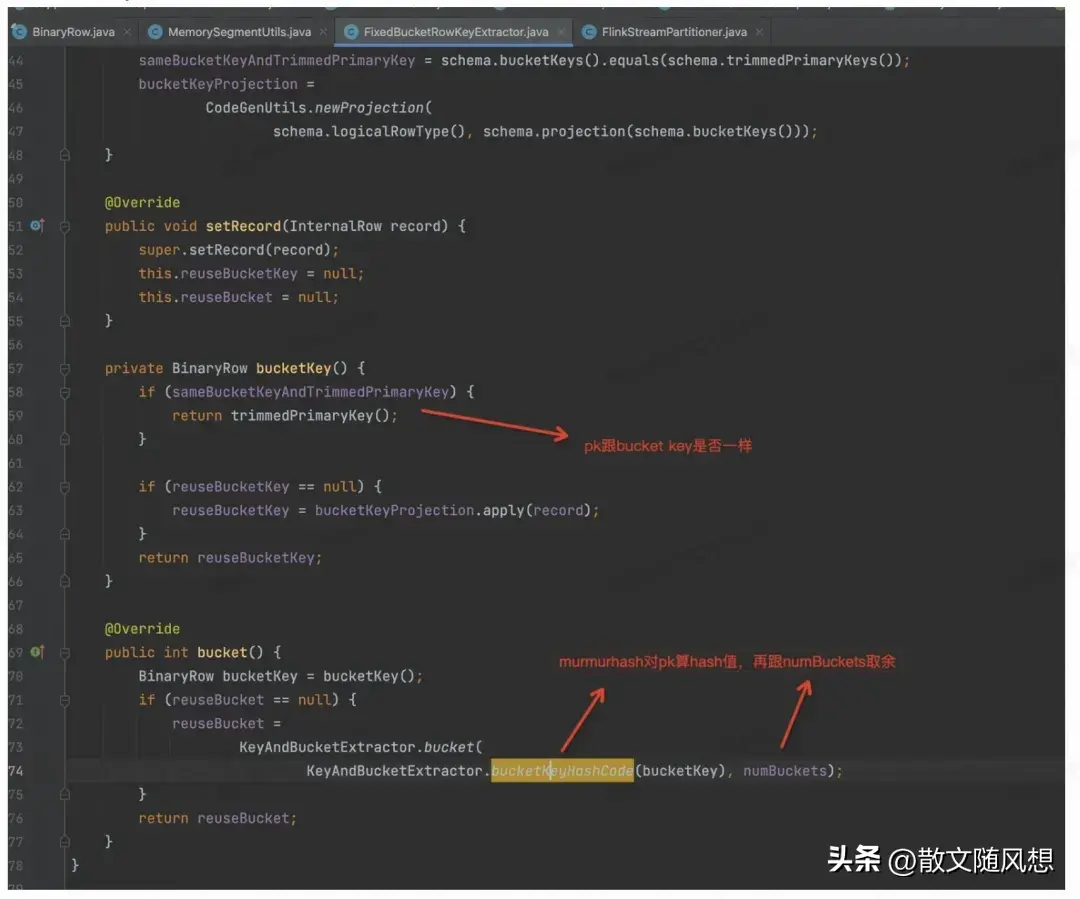The height and width of the screenshot is (899, 1080).
Task: Click 'BinaryRow bucketKey = bucketKey();' assignment
Action: click(280, 676)
